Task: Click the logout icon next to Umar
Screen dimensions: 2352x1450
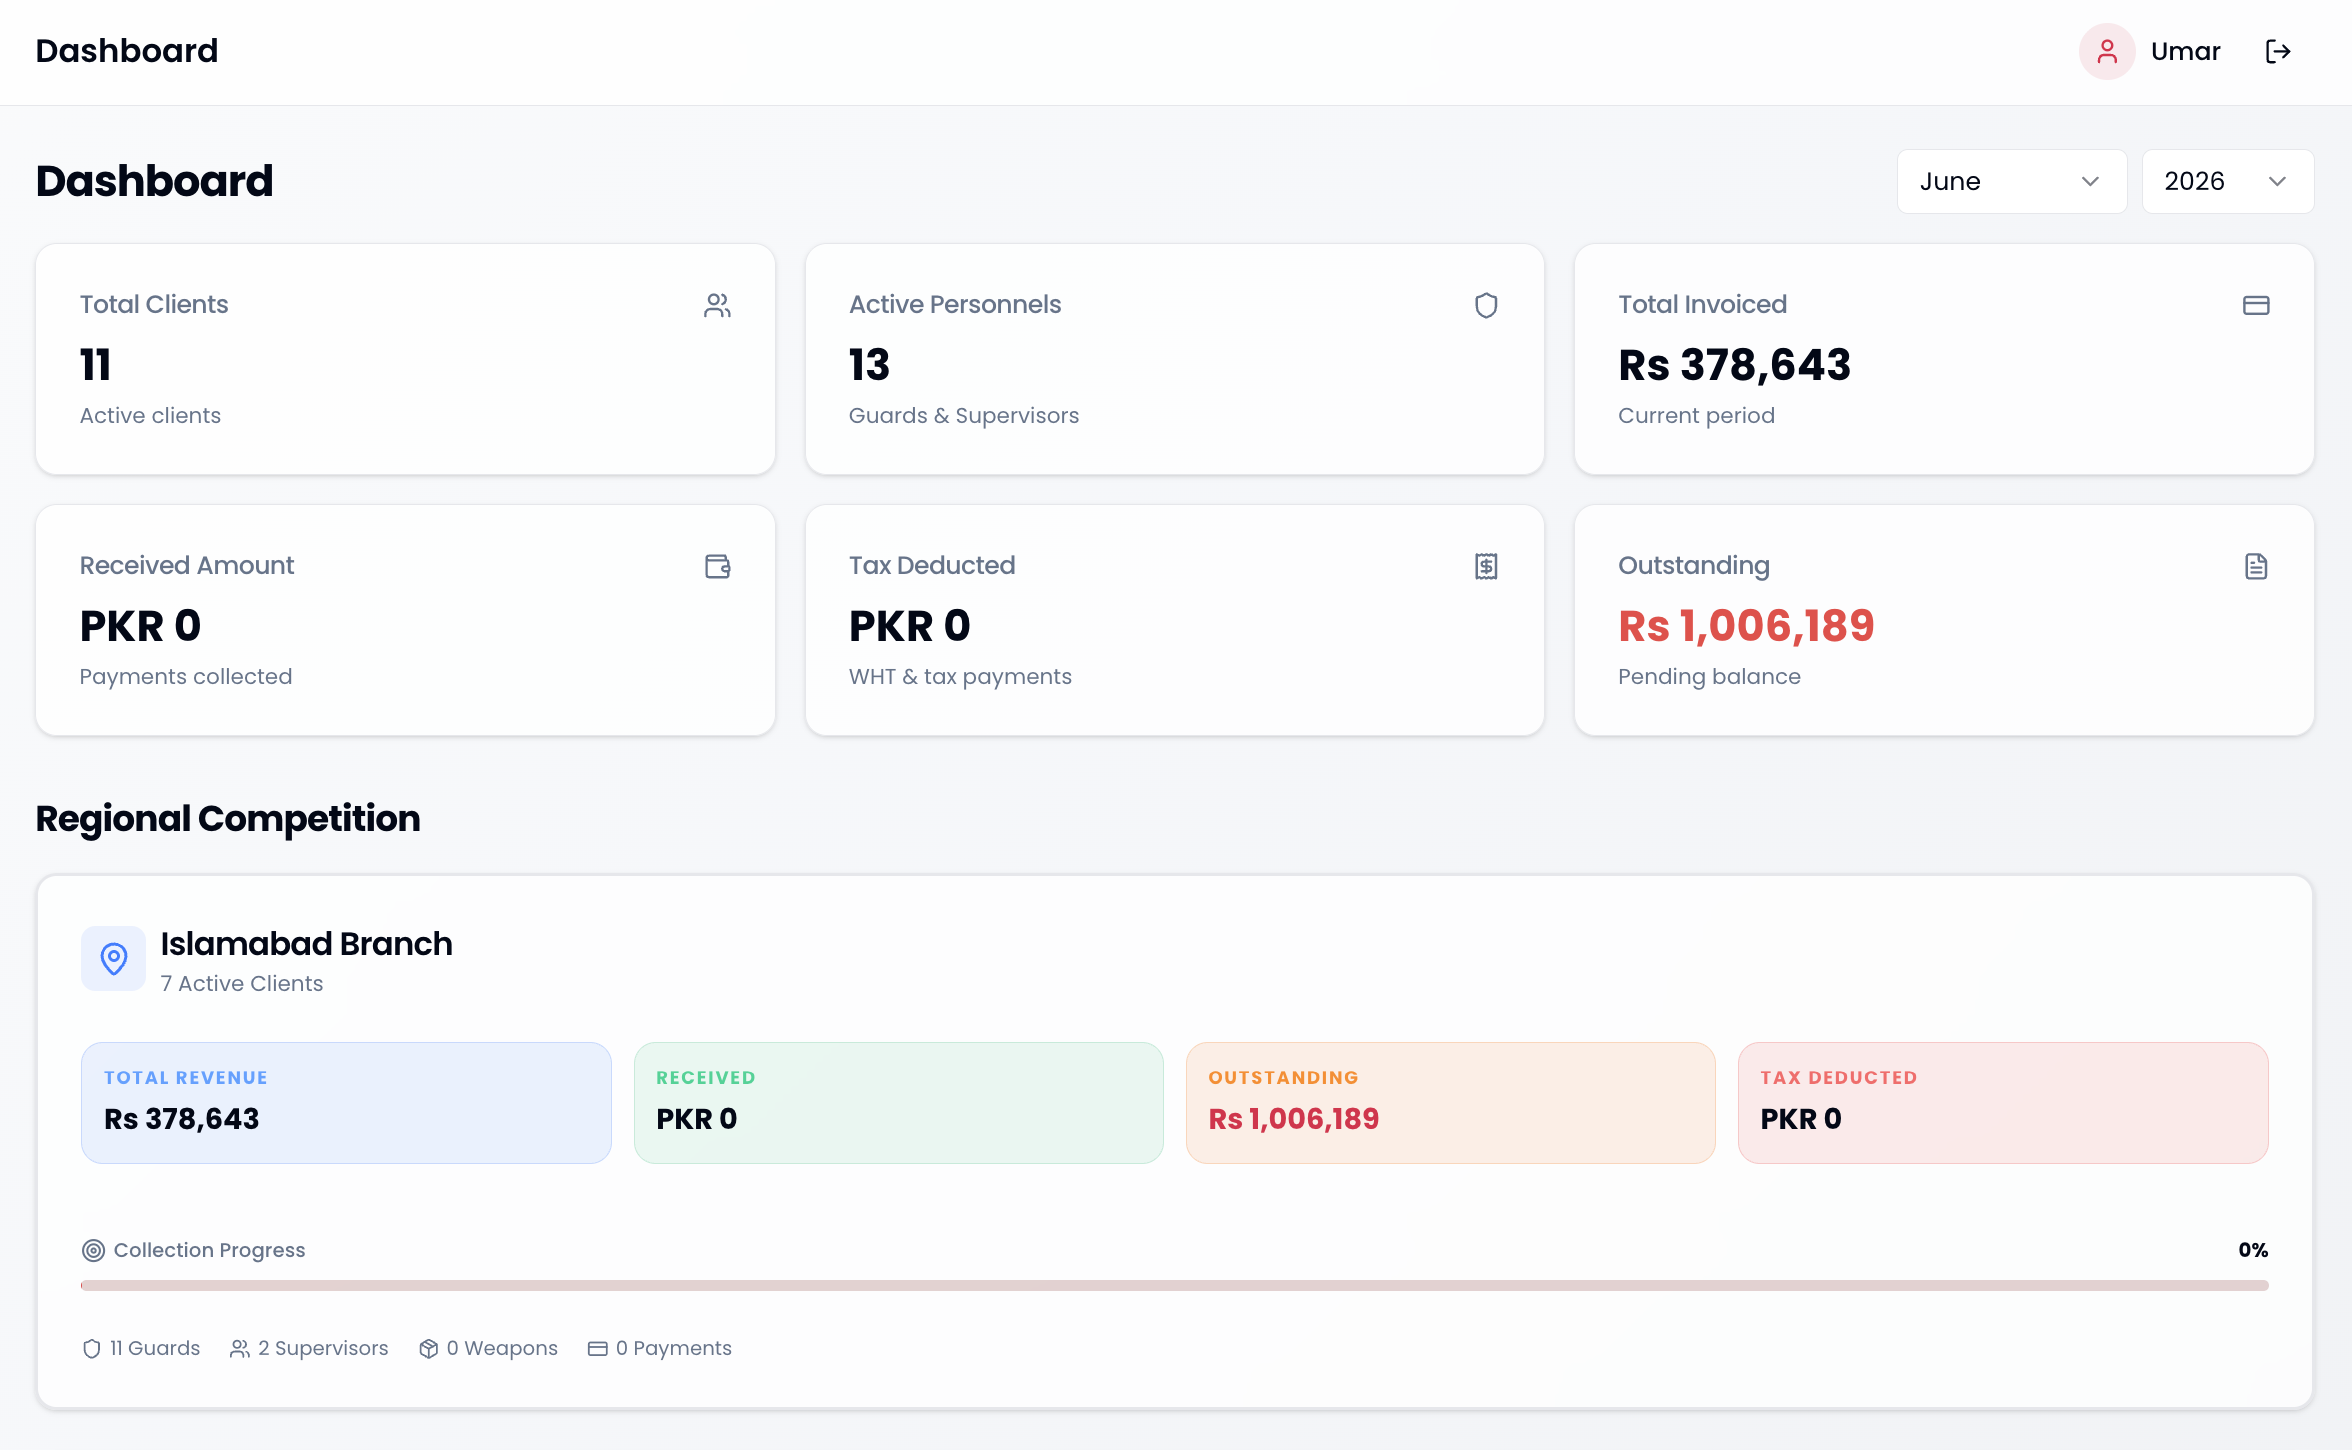Action: coord(2277,52)
